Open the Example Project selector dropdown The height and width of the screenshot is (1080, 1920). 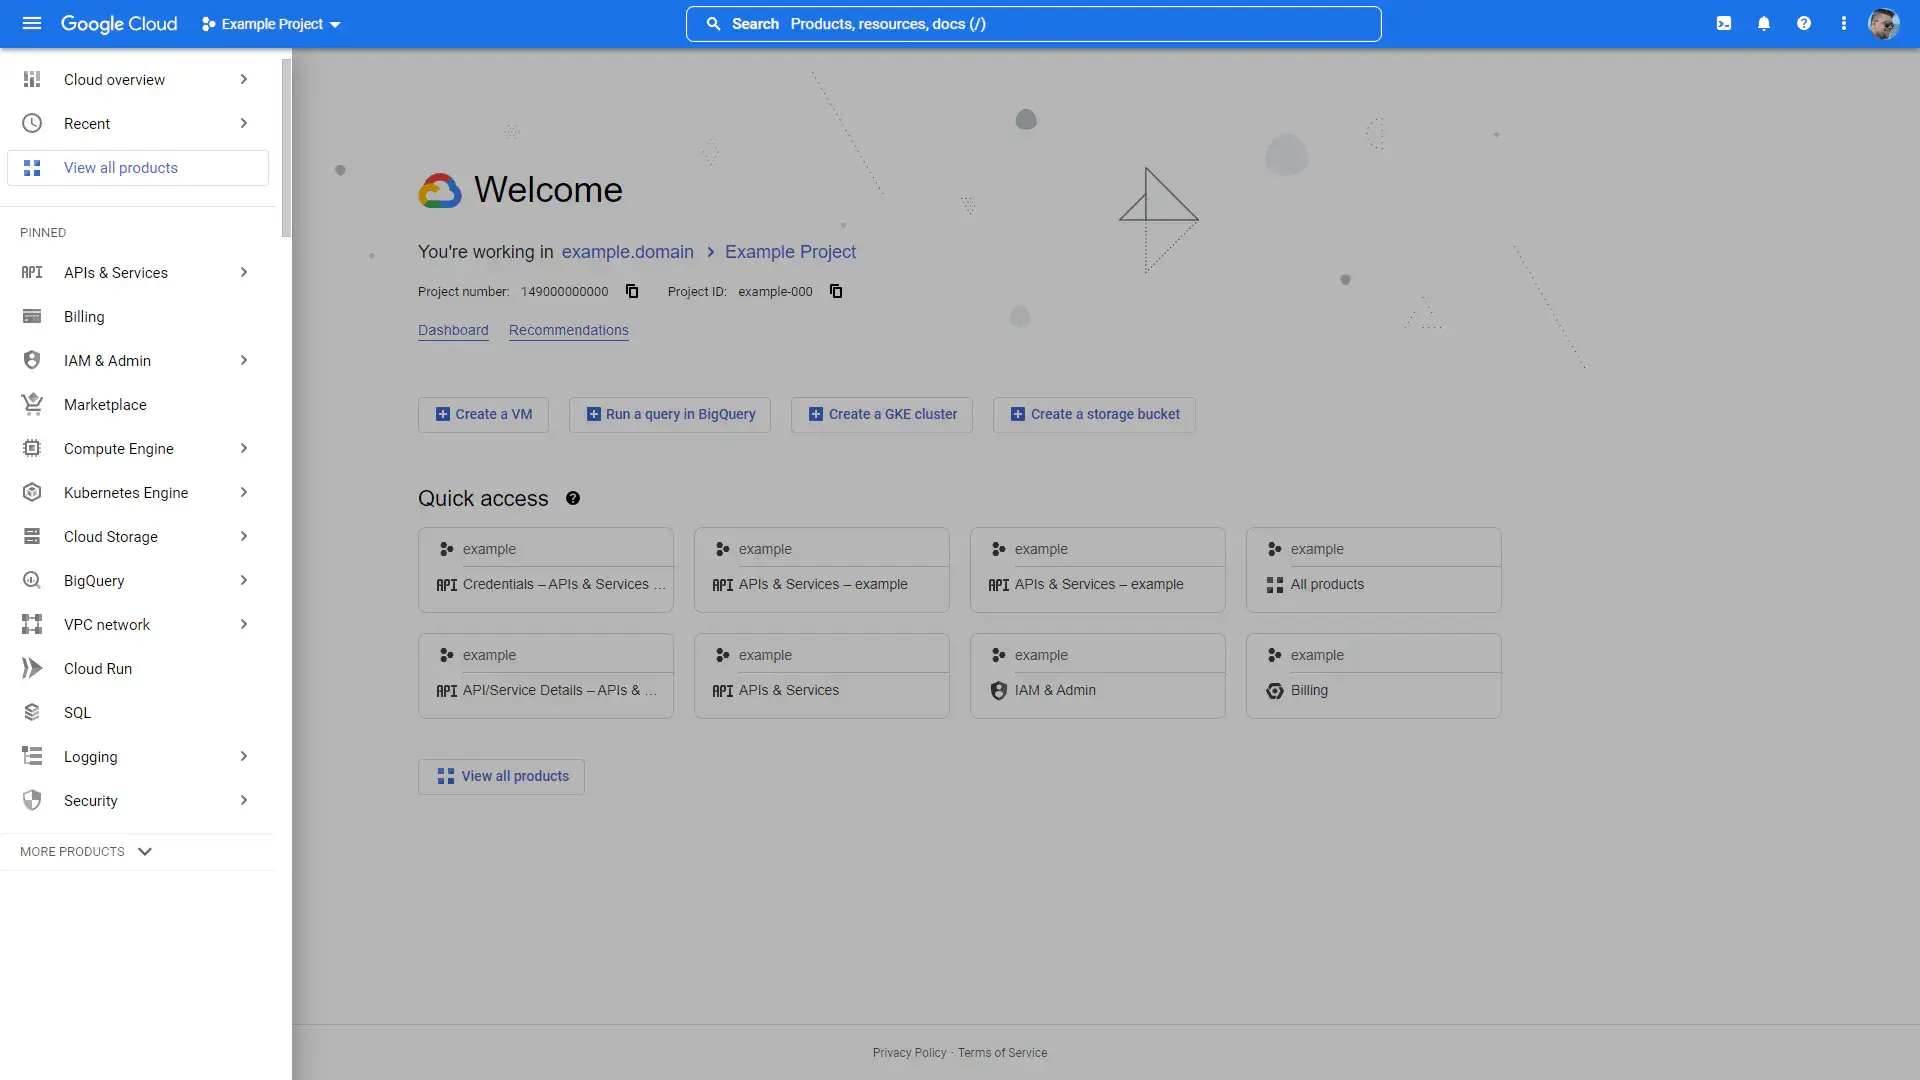pyautogui.click(x=271, y=24)
